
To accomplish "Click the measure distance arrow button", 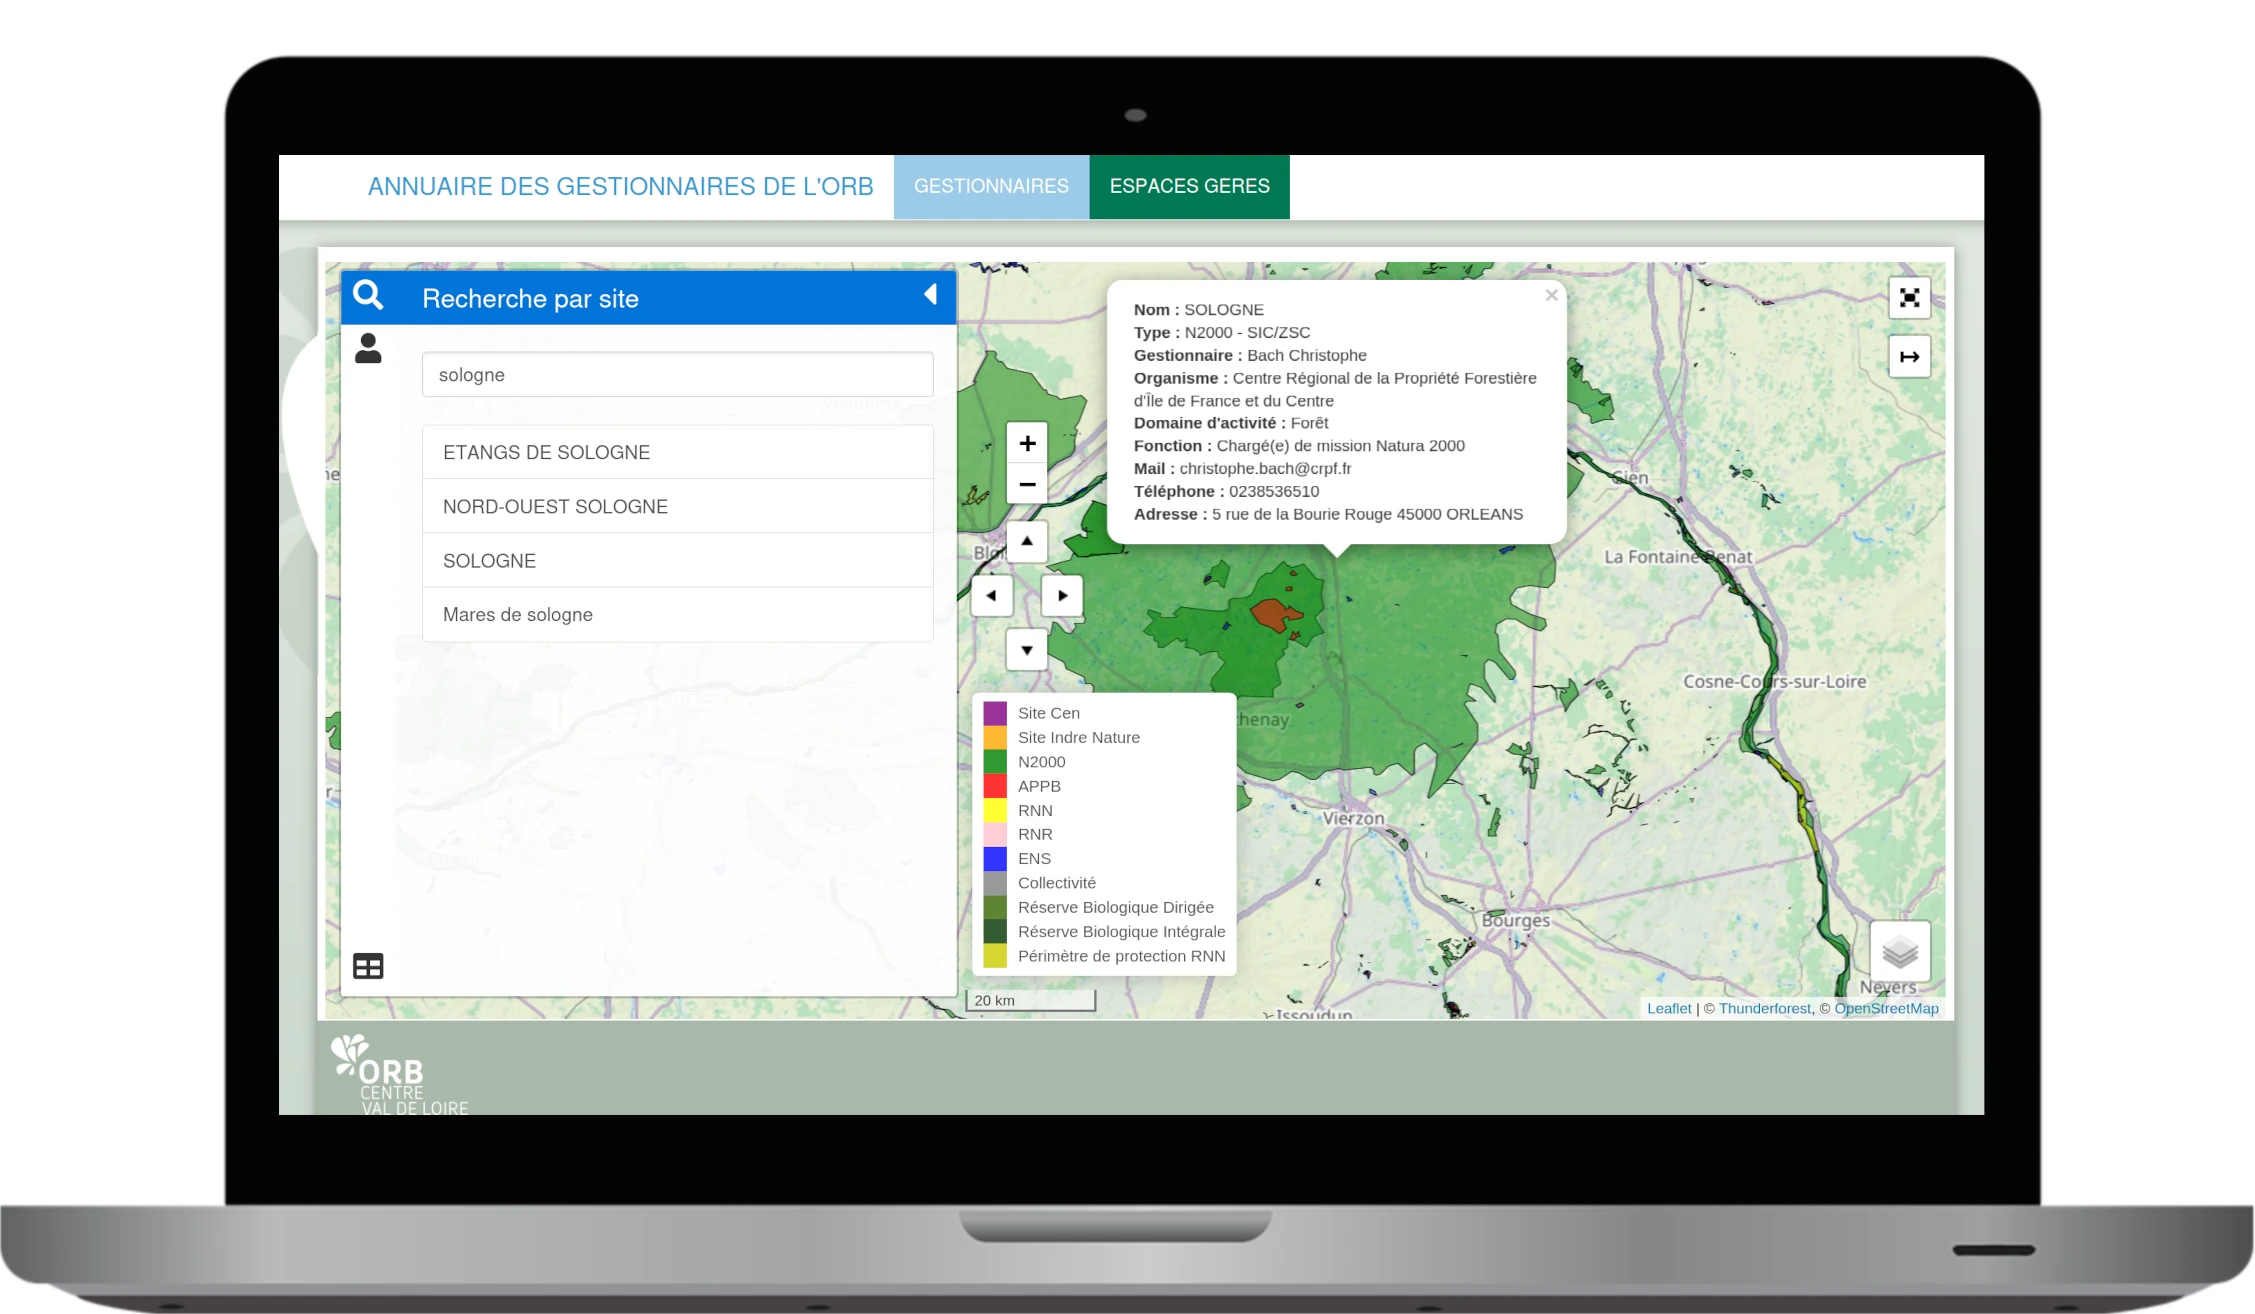I will (1909, 357).
